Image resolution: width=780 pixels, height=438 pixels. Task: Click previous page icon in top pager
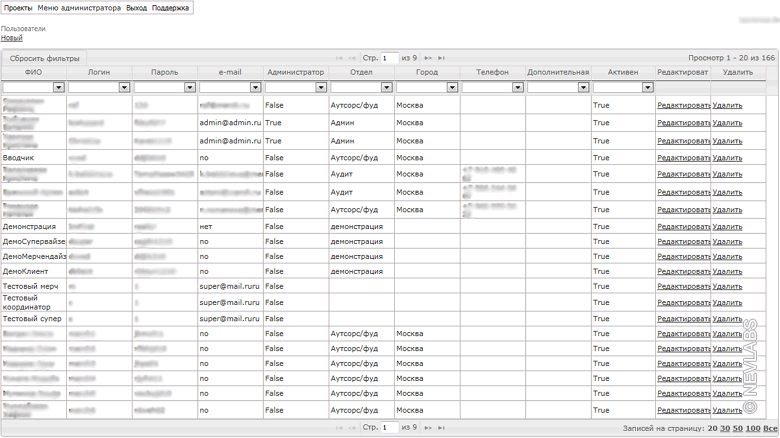[352, 58]
